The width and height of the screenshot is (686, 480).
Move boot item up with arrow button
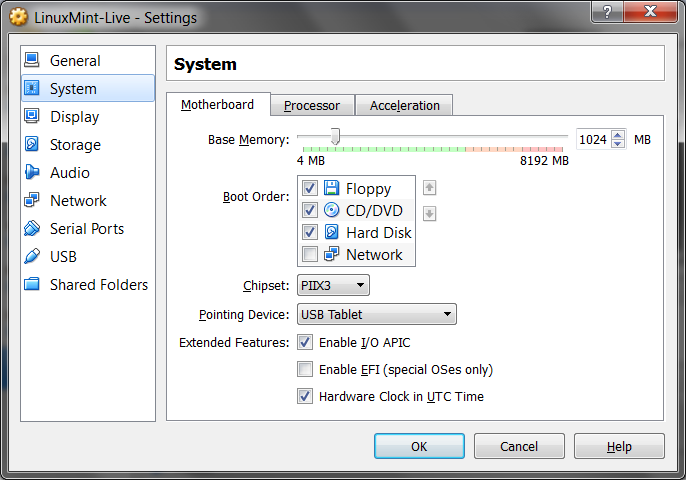tap(430, 188)
